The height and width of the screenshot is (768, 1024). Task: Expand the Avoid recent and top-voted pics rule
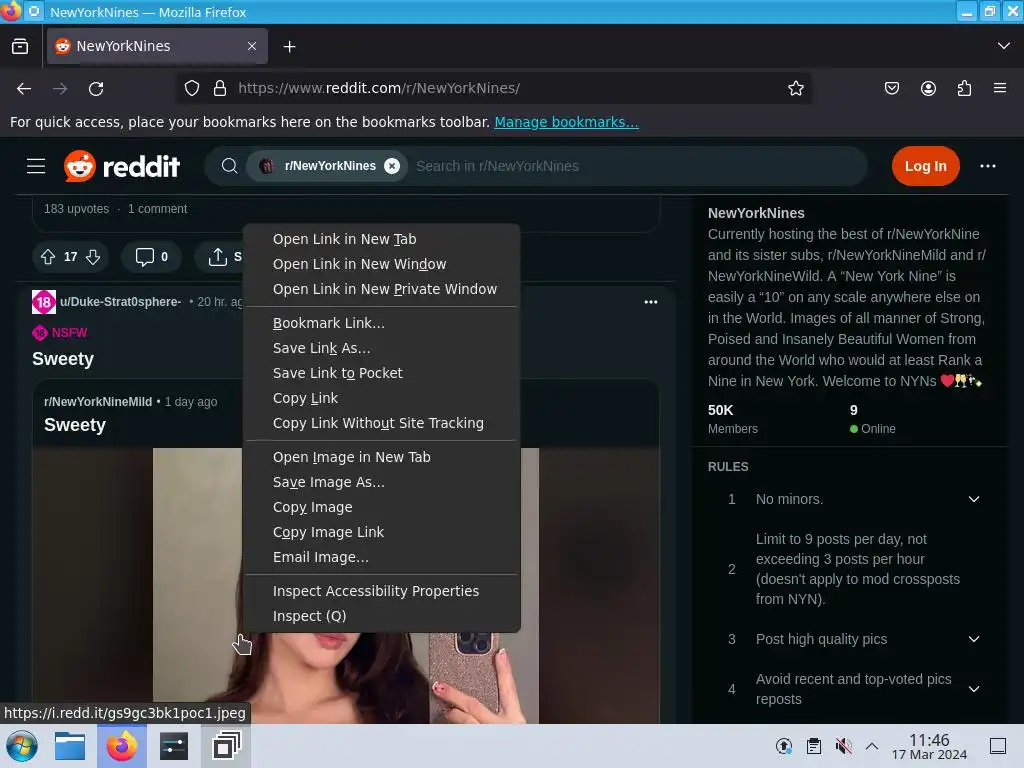click(x=974, y=689)
